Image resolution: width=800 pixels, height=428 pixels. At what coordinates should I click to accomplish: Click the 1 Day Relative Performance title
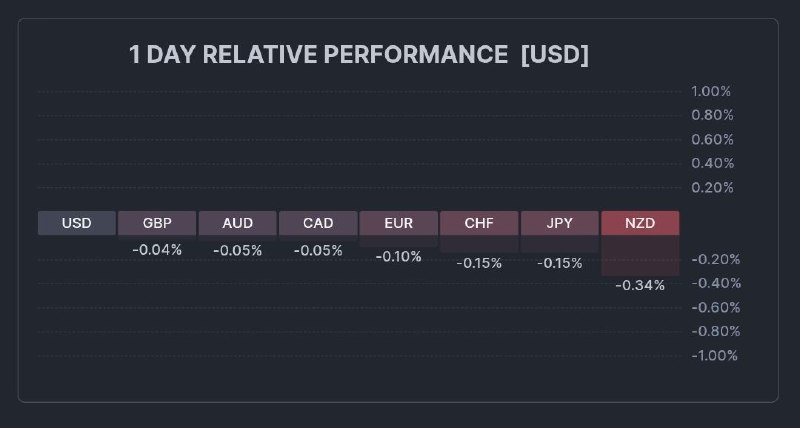tap(359, 55)
